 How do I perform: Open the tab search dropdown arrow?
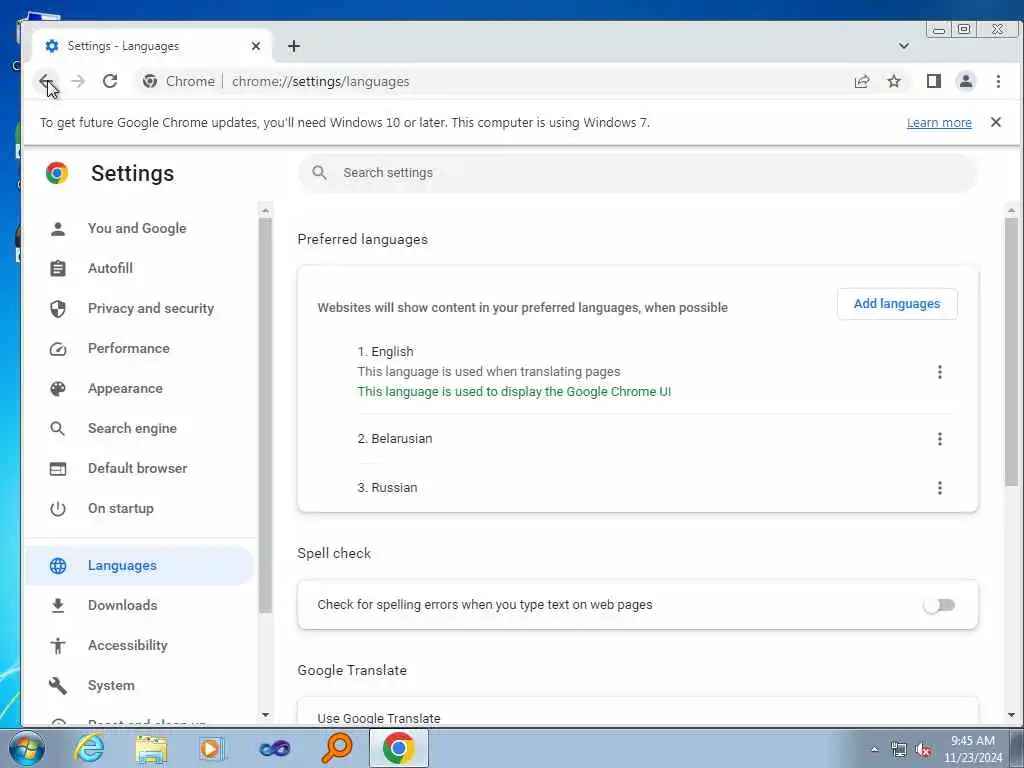(x=903, y=46)
